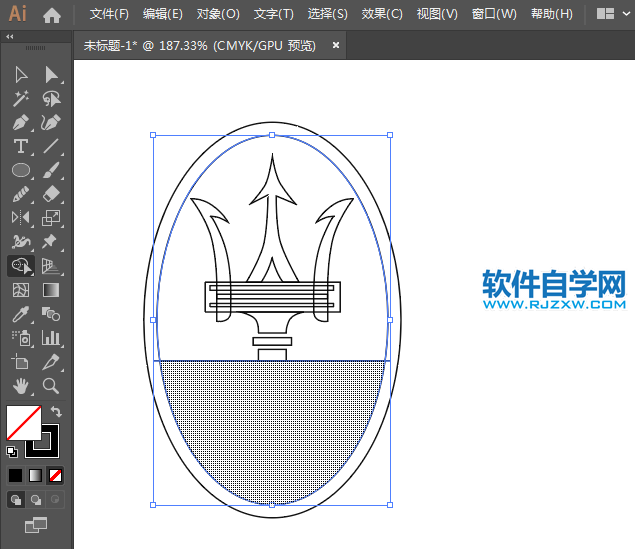Enable Draw Behind mode
635x549 pixels.
(36, 500)
